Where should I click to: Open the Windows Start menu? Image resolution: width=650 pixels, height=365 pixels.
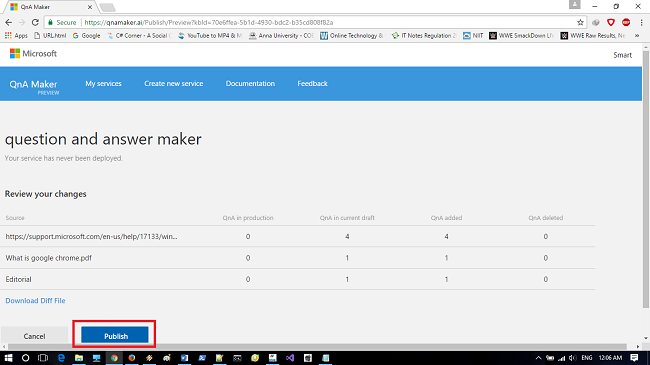[8, 358]
